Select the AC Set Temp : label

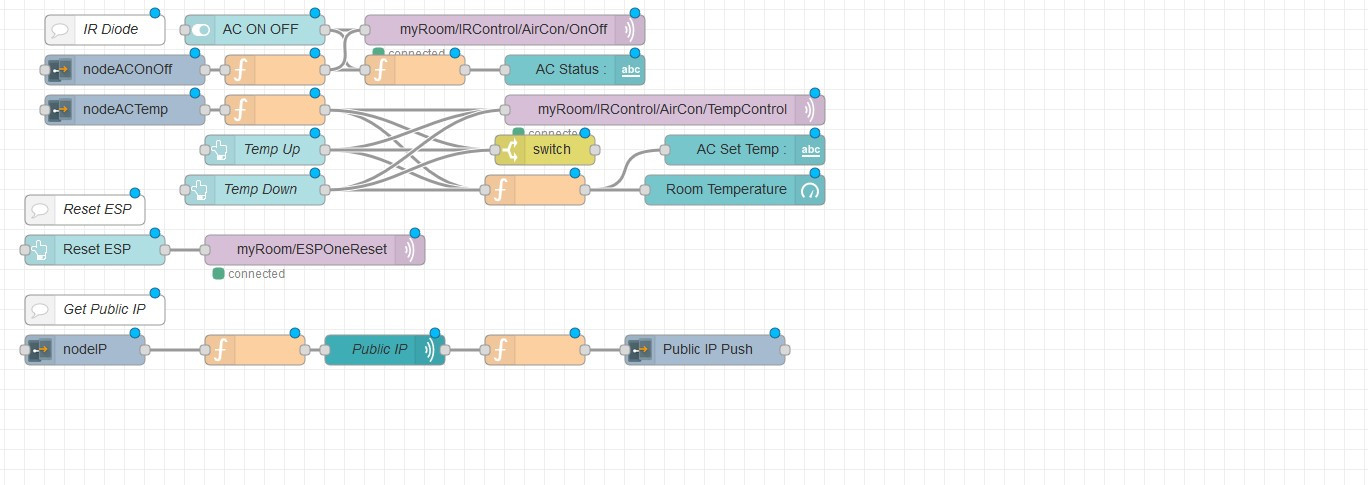[741, 149]
